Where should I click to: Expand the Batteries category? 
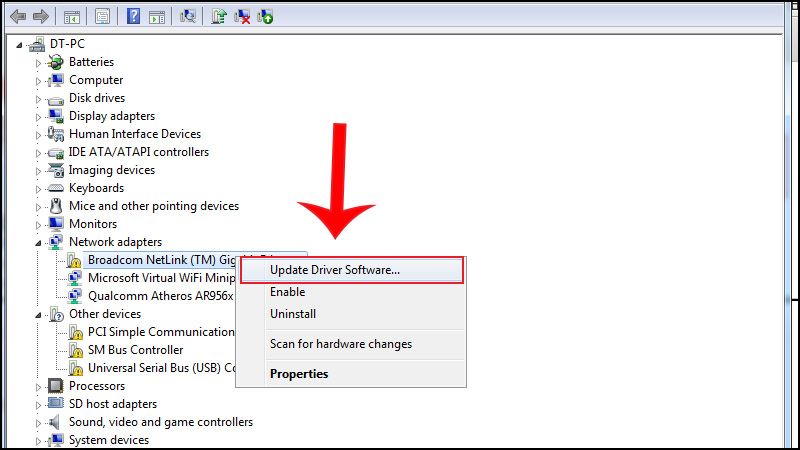coord(40,62)
